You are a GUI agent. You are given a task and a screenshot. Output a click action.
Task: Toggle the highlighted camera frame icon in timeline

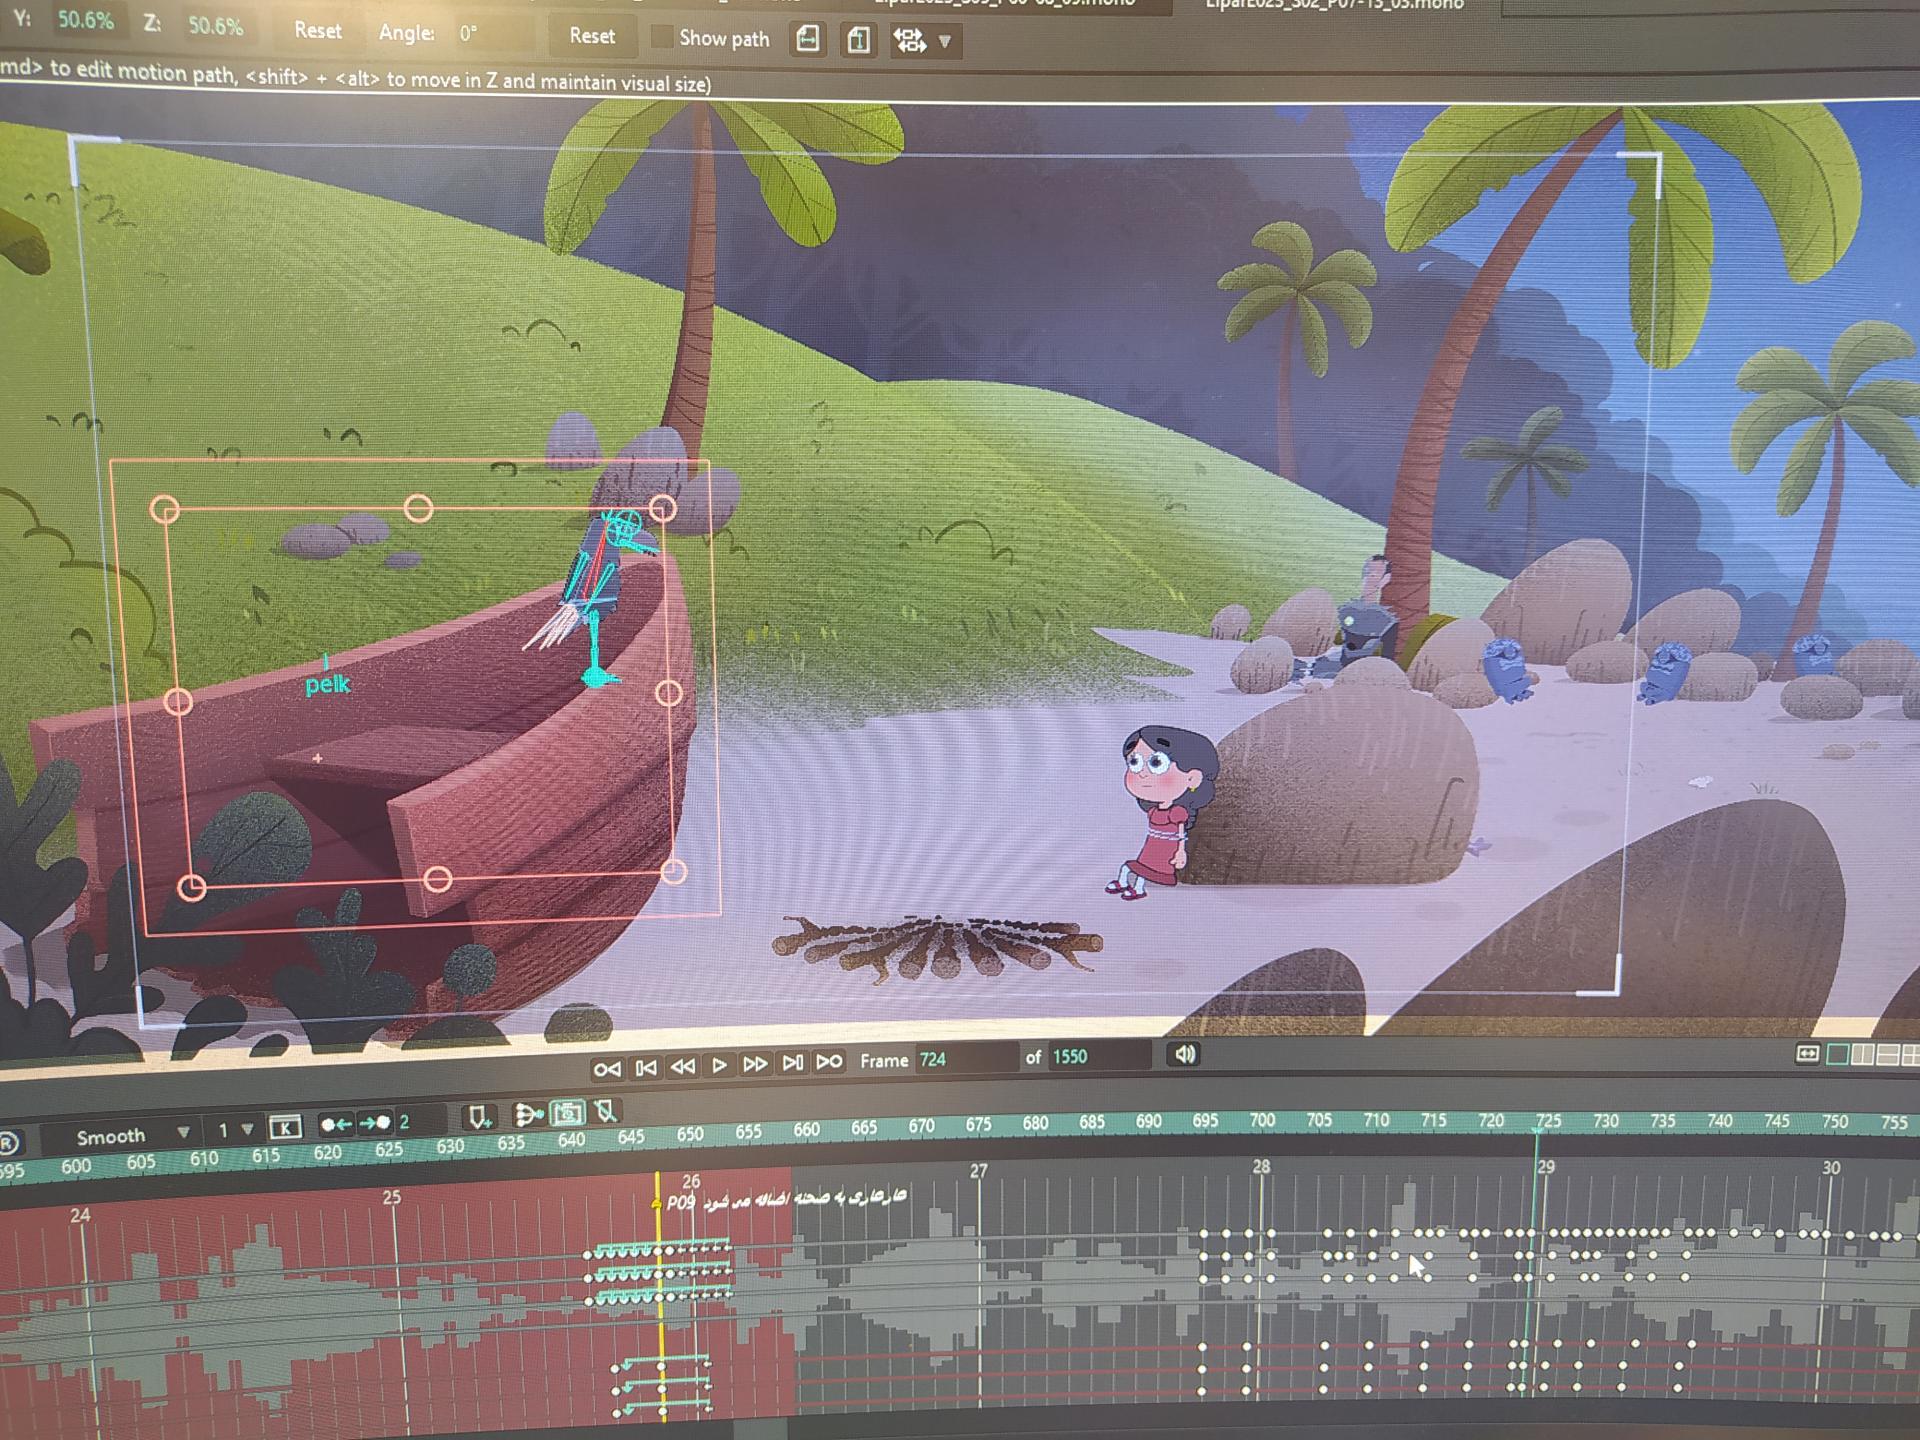(x=568, y=1113)
